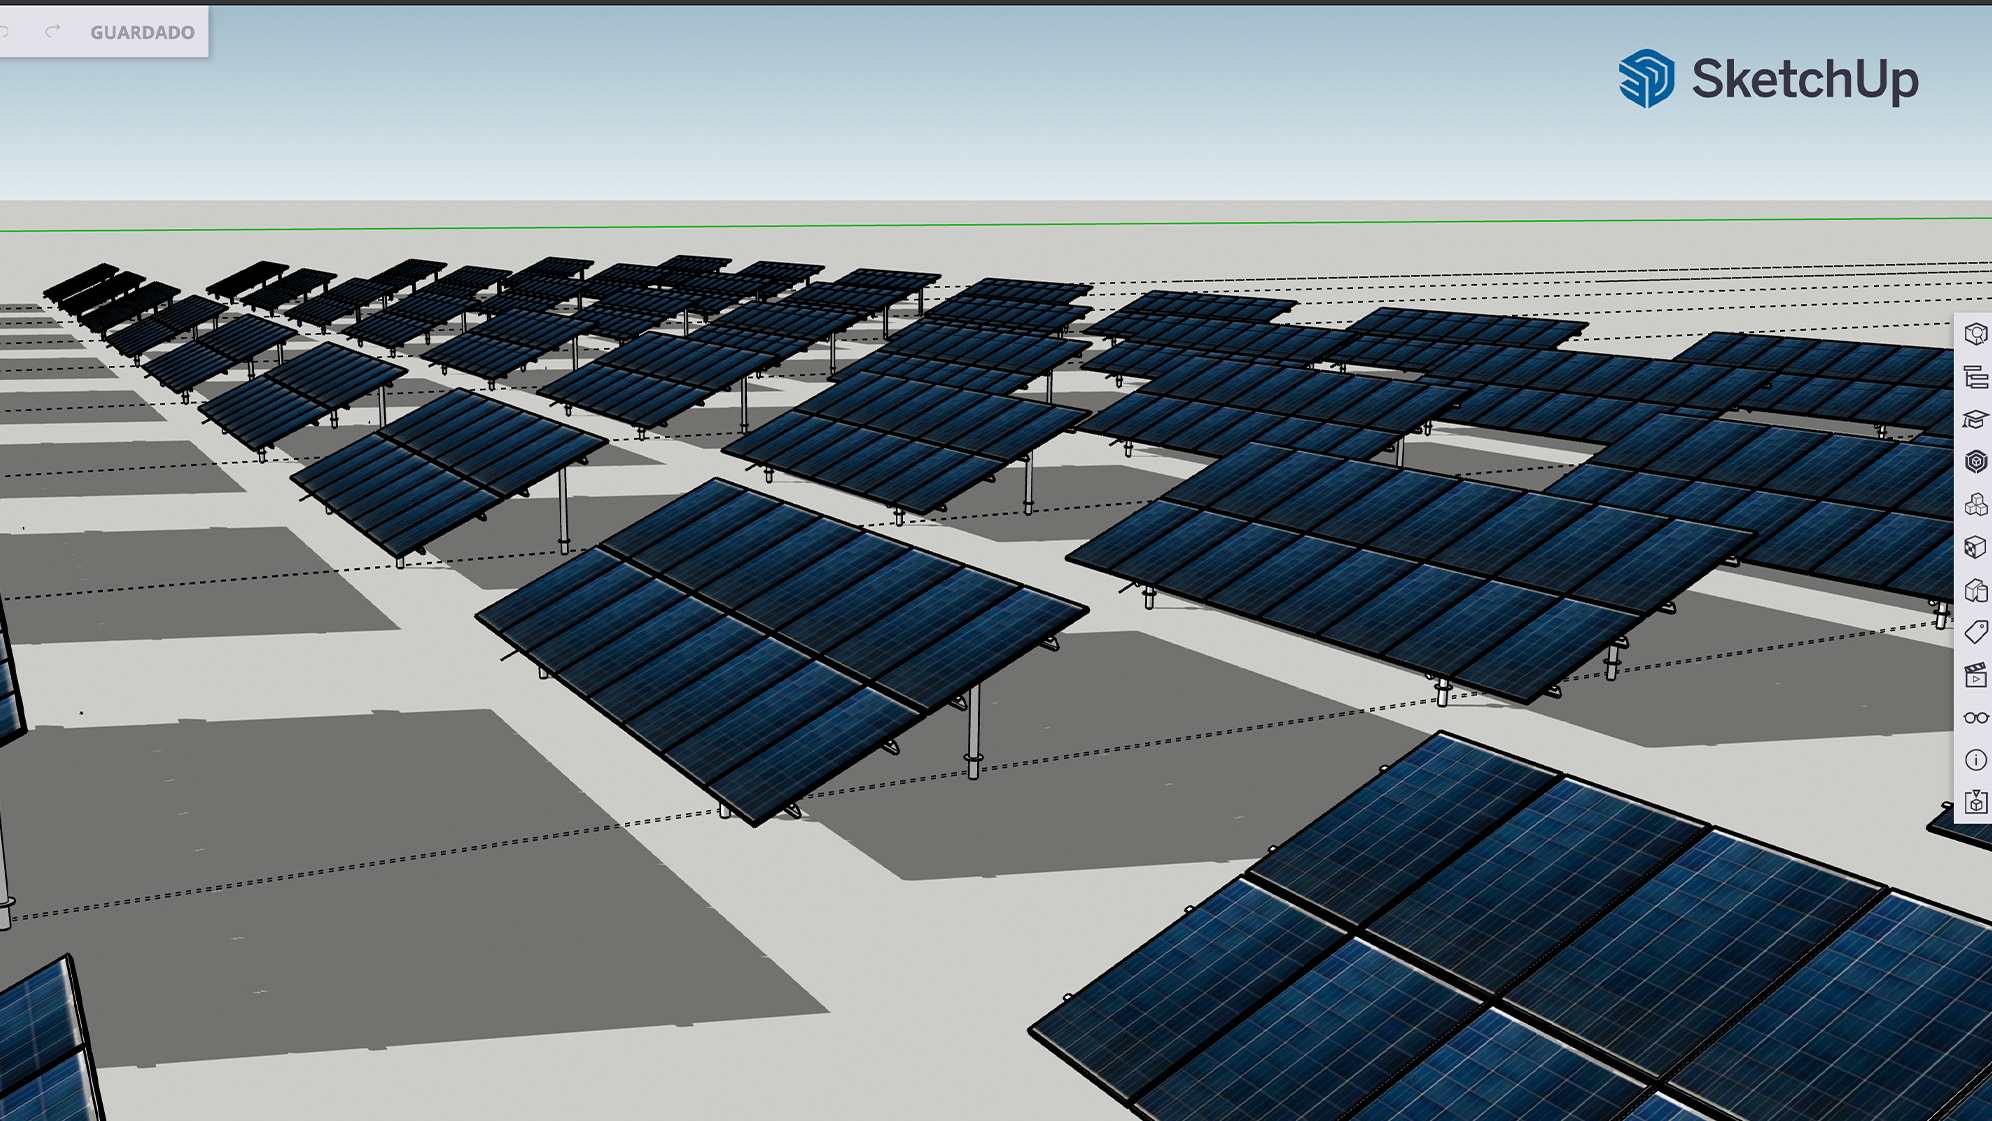Click the GUARDADO save status label
Image resolution: width=1992 pixels, height=1121 pixels.
point(142,33)
